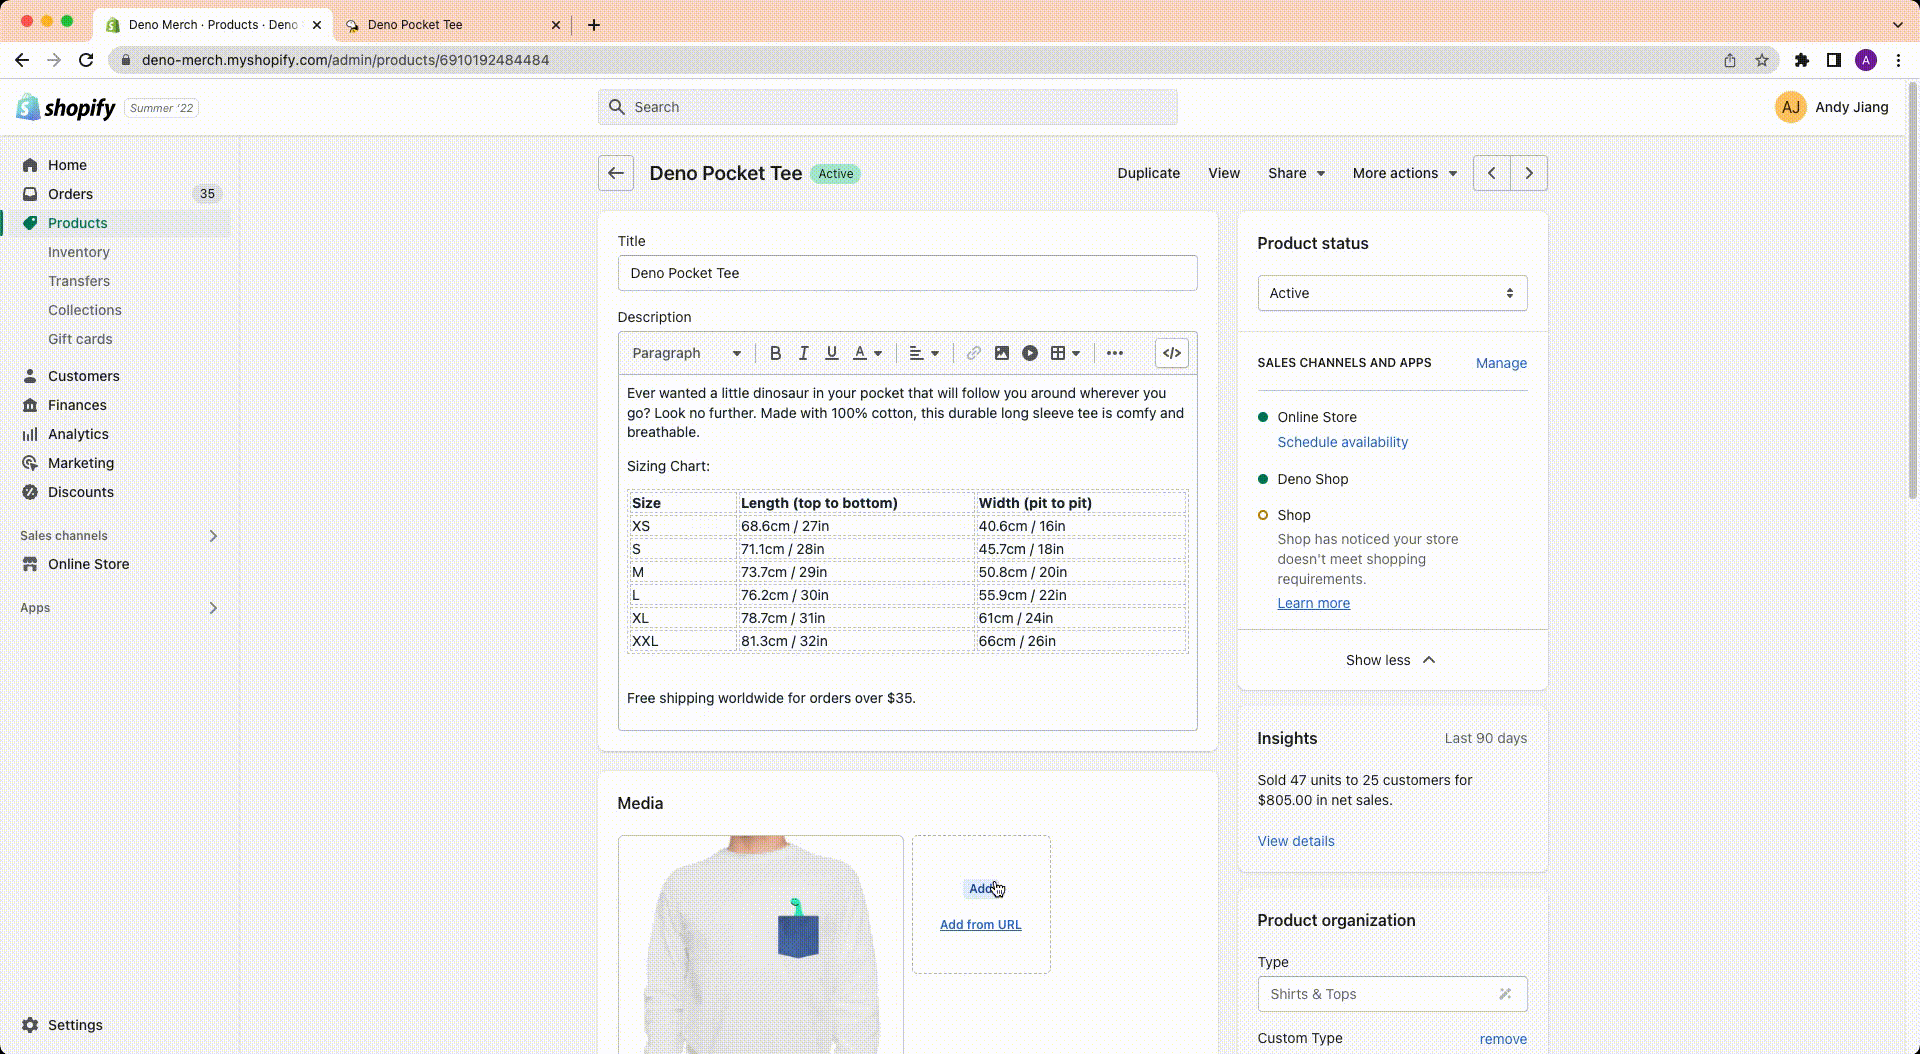The width and height of the screenshot is (1920, 1054).
Task: Click Add from URL link
Action: point(980,925)
